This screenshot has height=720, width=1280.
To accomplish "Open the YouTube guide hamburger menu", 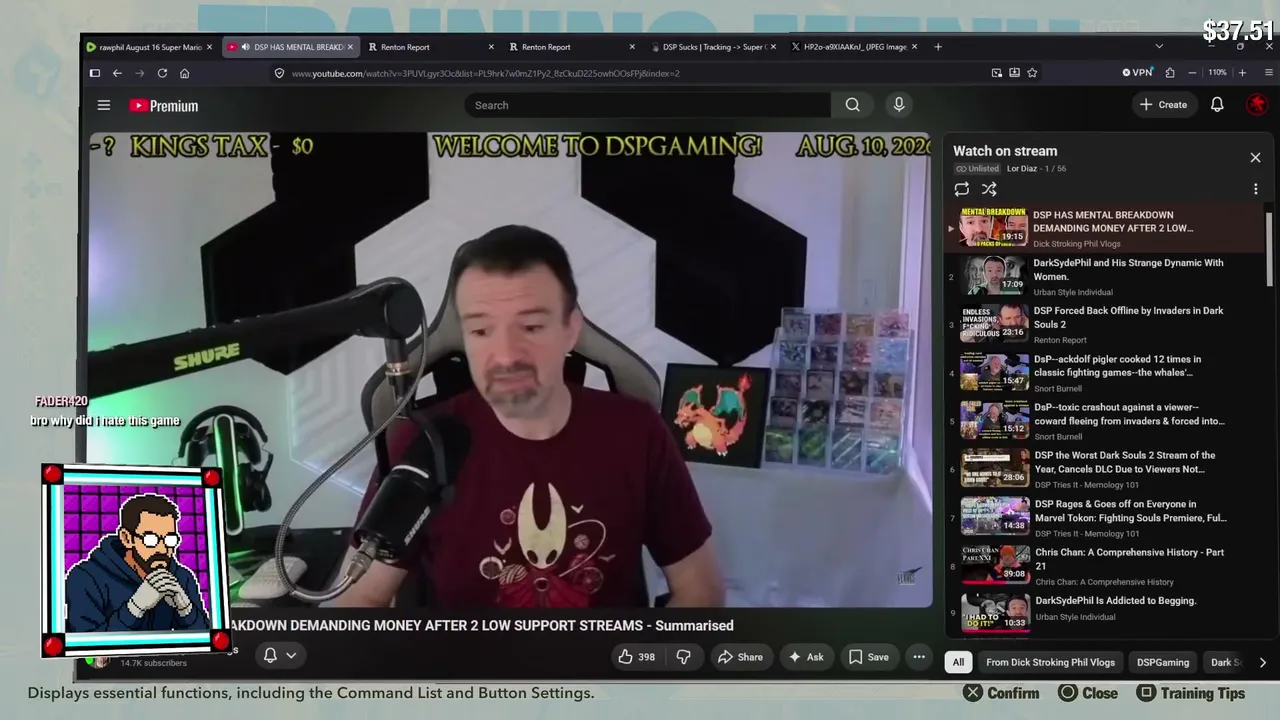I will coord(103,105).
